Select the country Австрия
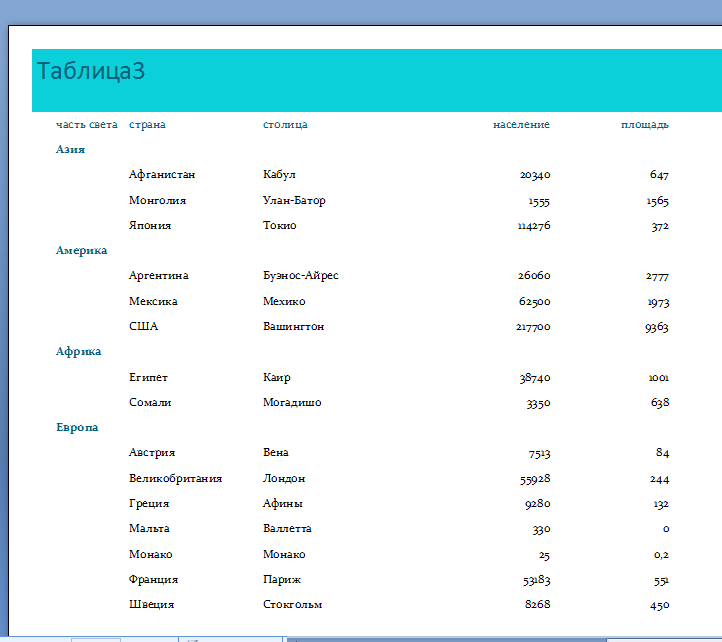The width and height of the screenshot is (722, 642). pyautogui.click(x=152, y=453)
